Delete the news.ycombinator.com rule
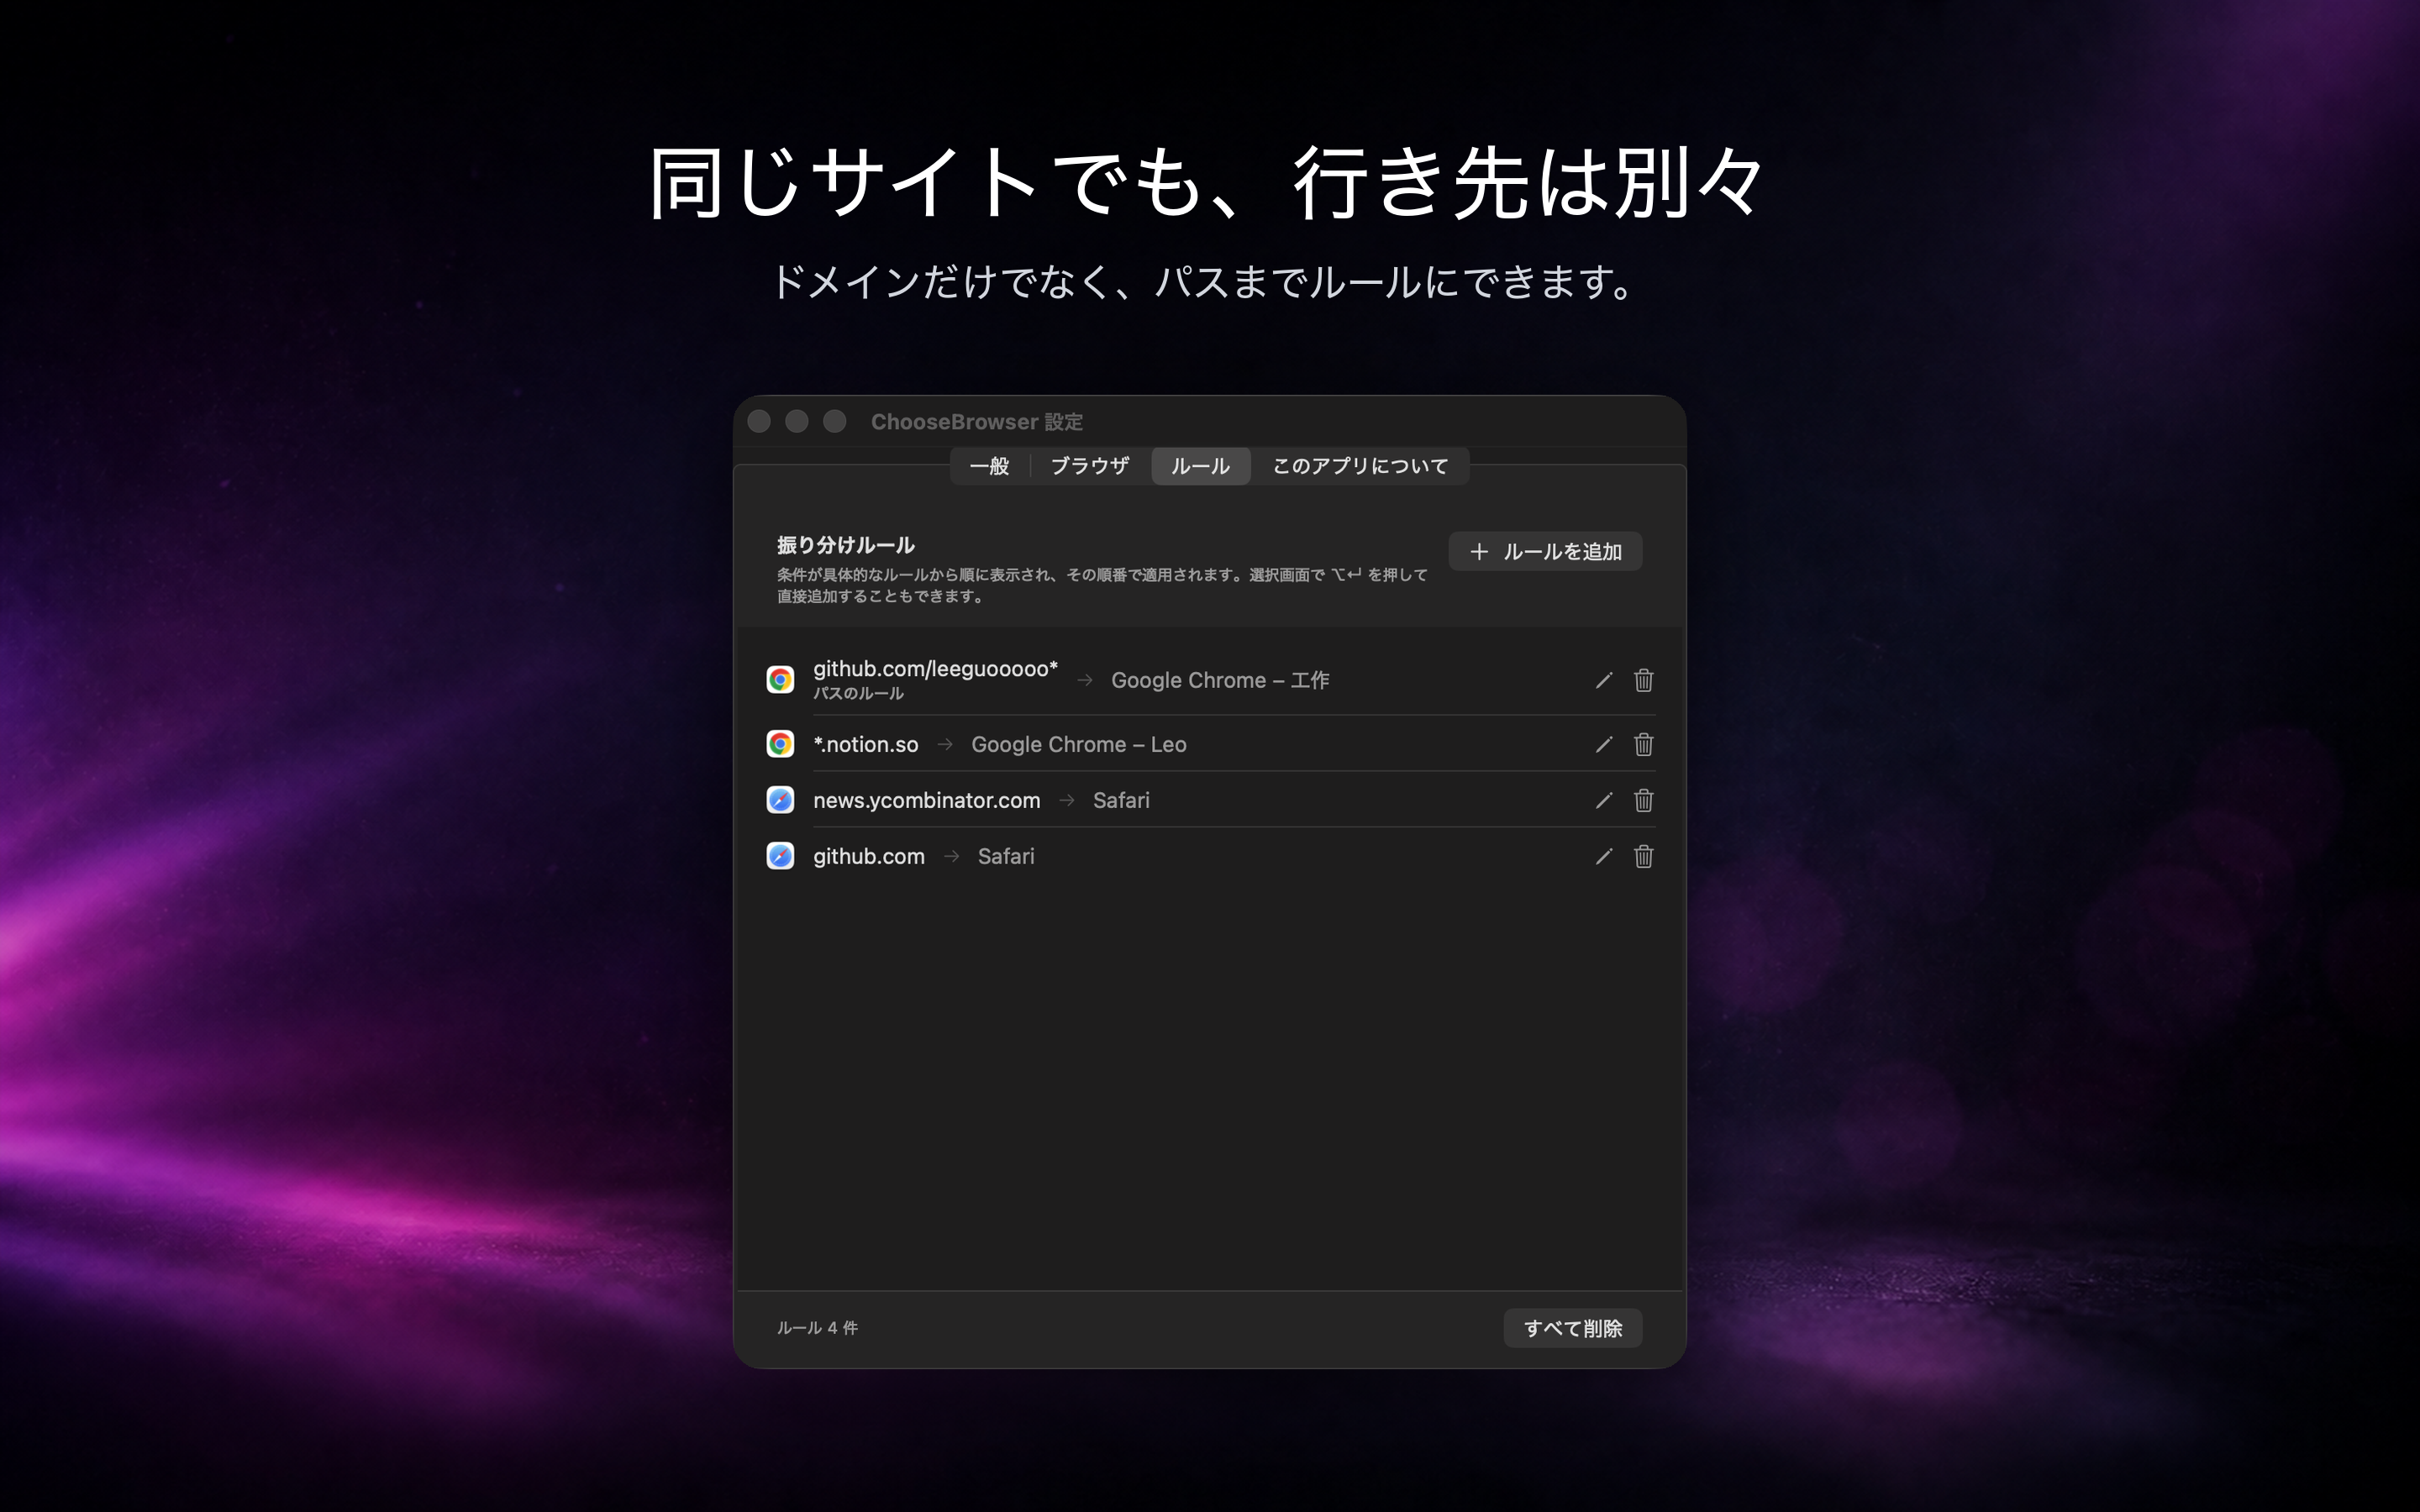The height and width of the screenshot is (1512, 2420). [1643, 800]
